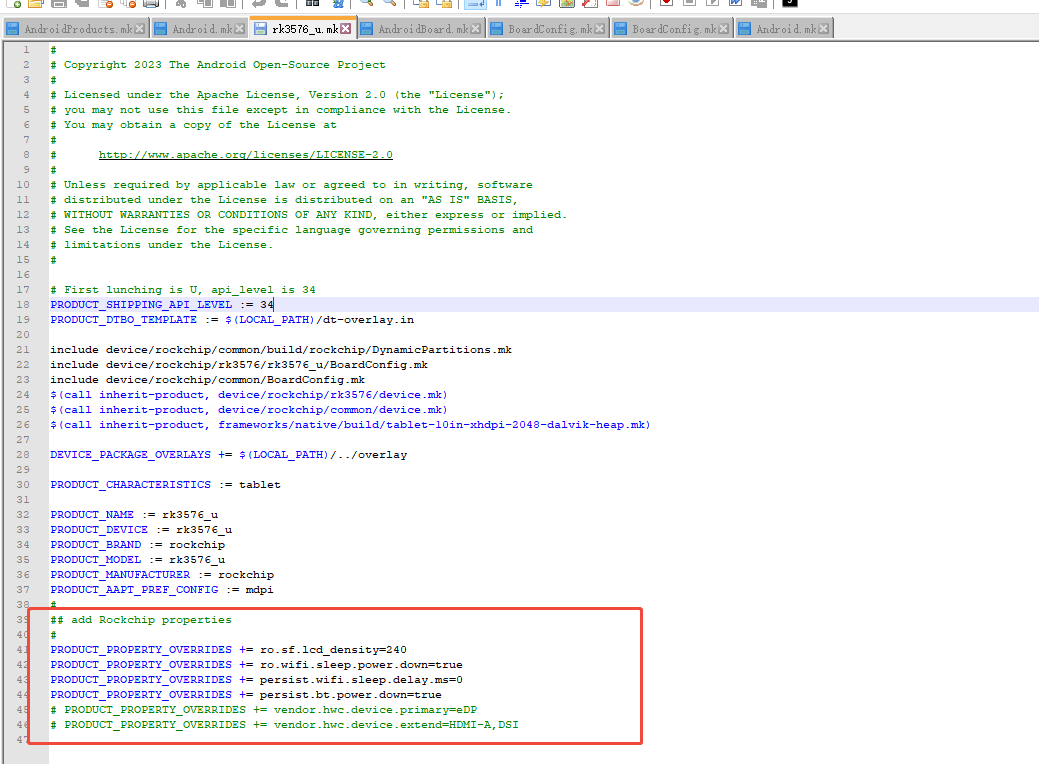
Task: Click the common/BoardConfig.mk include line
Action: (207, 380)
